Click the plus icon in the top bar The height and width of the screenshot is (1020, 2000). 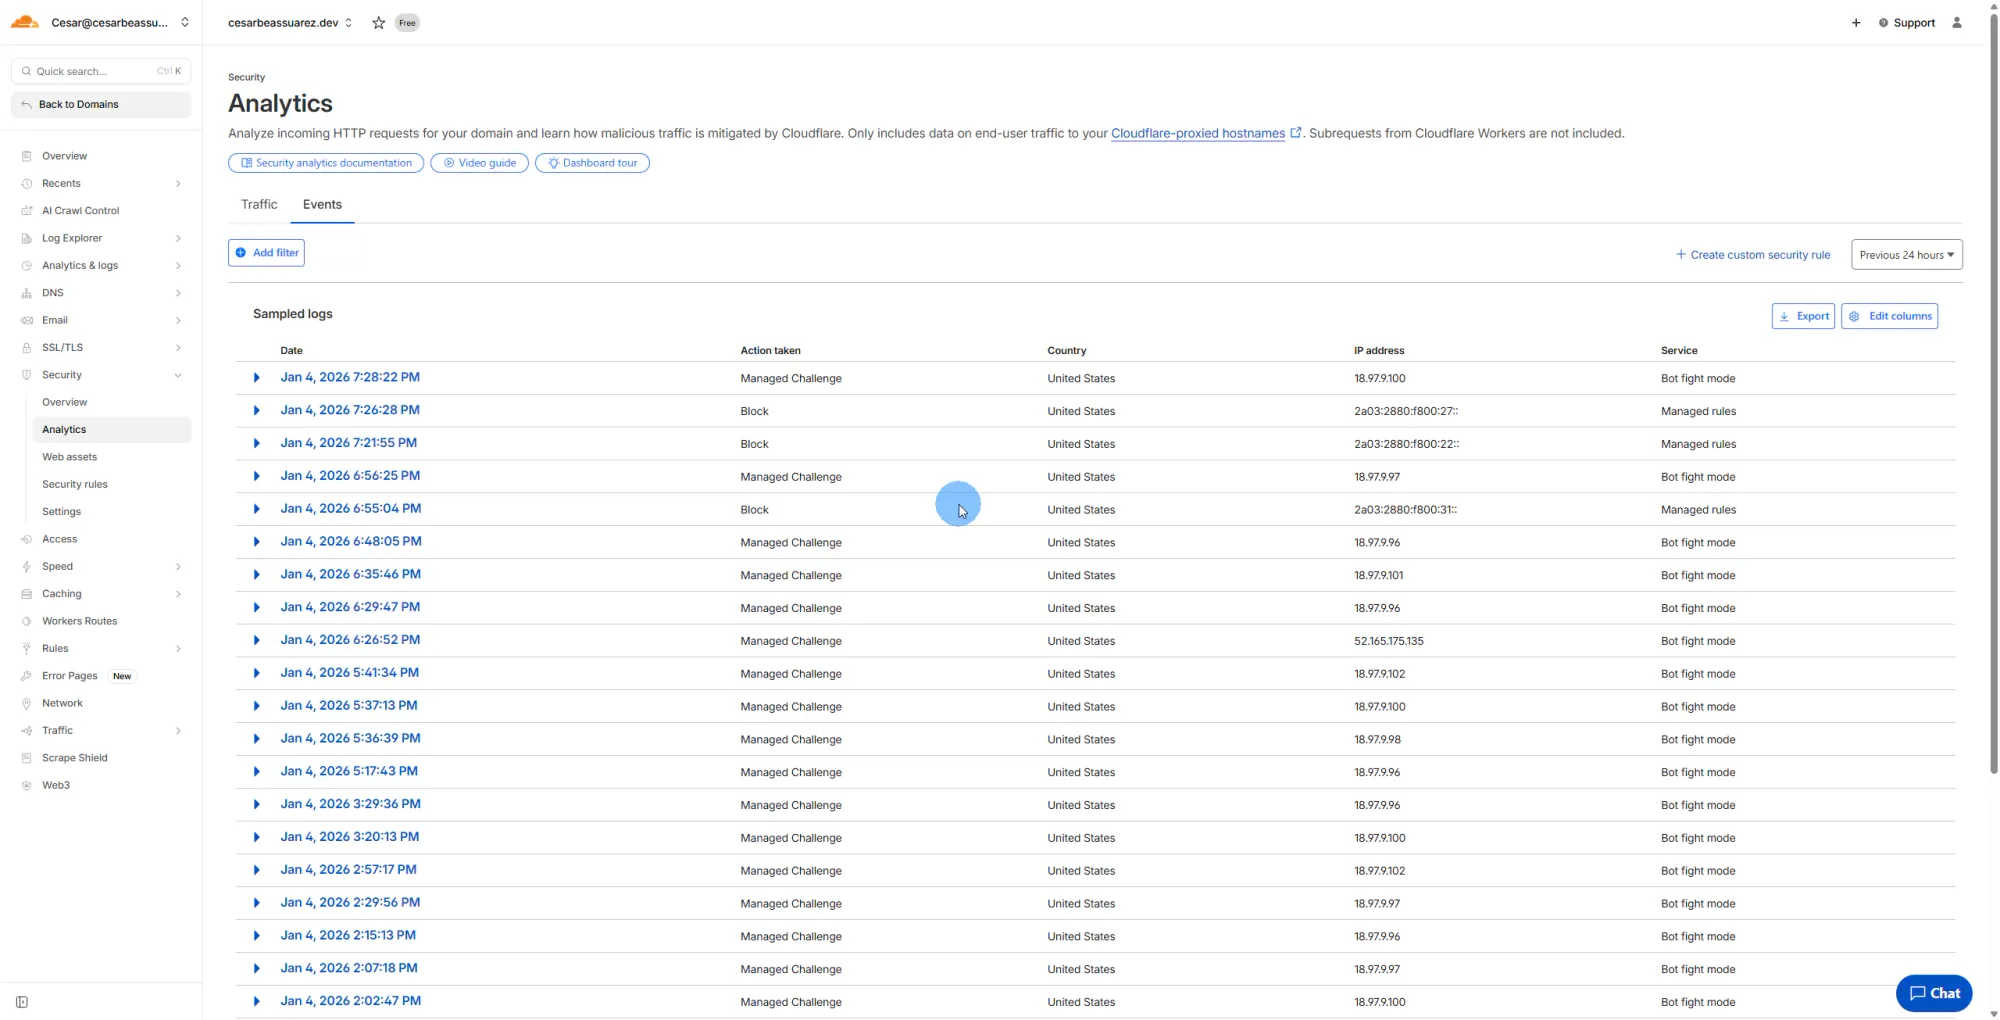coord(1856,22)
